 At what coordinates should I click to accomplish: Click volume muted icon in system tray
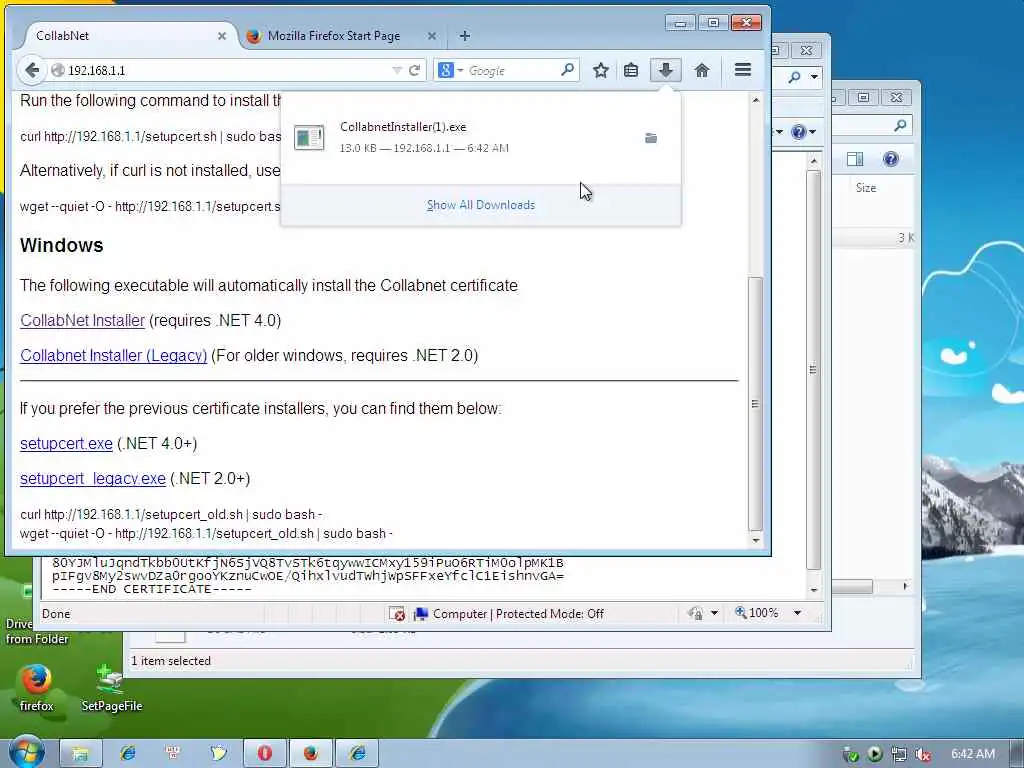pos(923,754)
